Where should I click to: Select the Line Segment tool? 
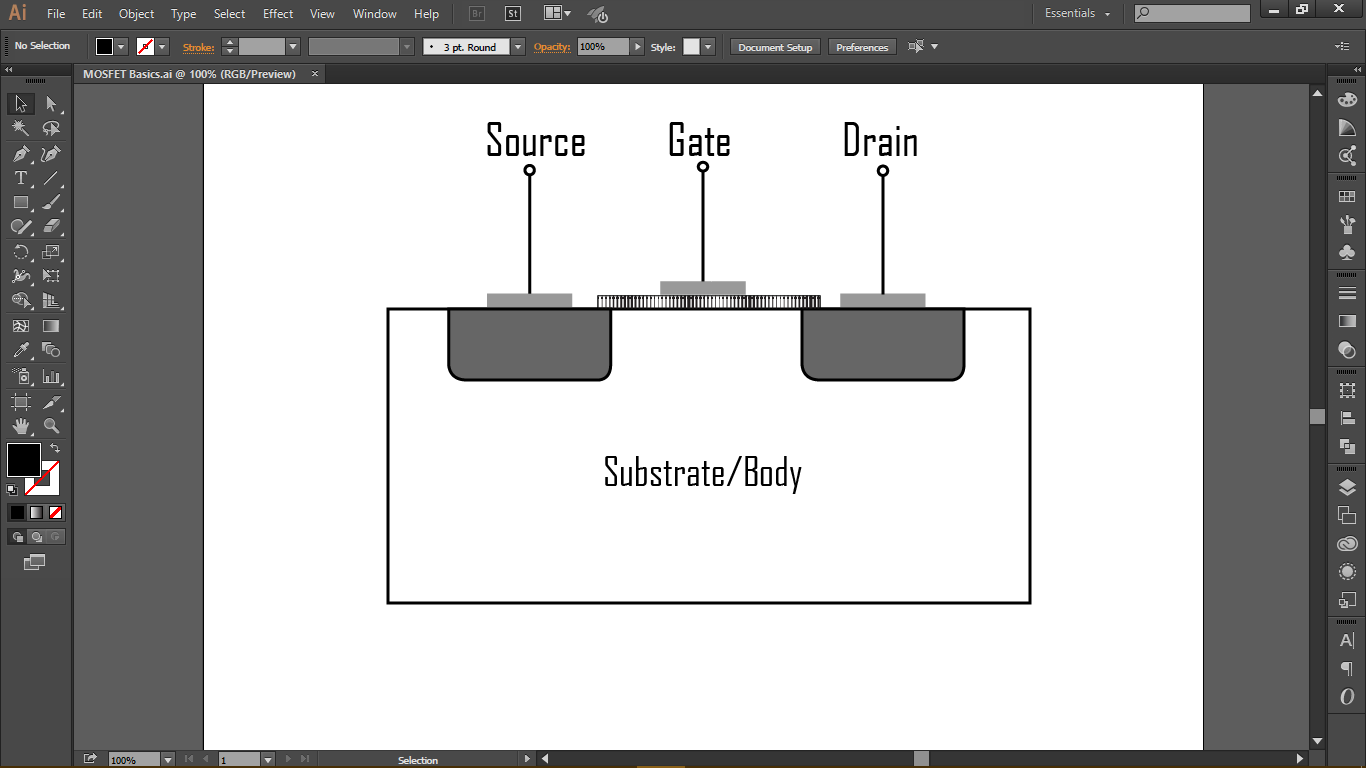(51, 178)
